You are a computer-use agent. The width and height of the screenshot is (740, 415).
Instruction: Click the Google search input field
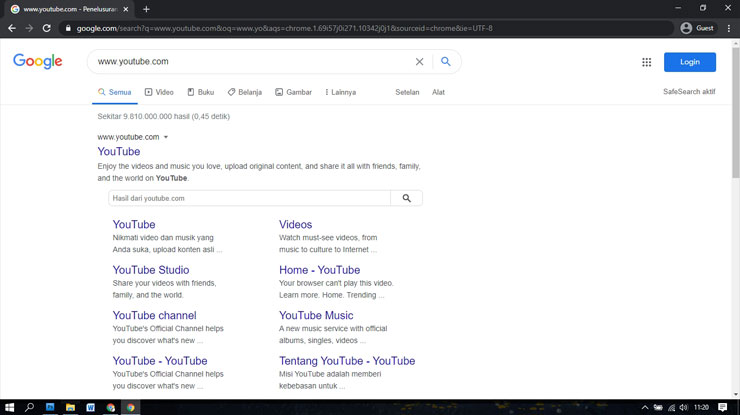click(252, 61)
